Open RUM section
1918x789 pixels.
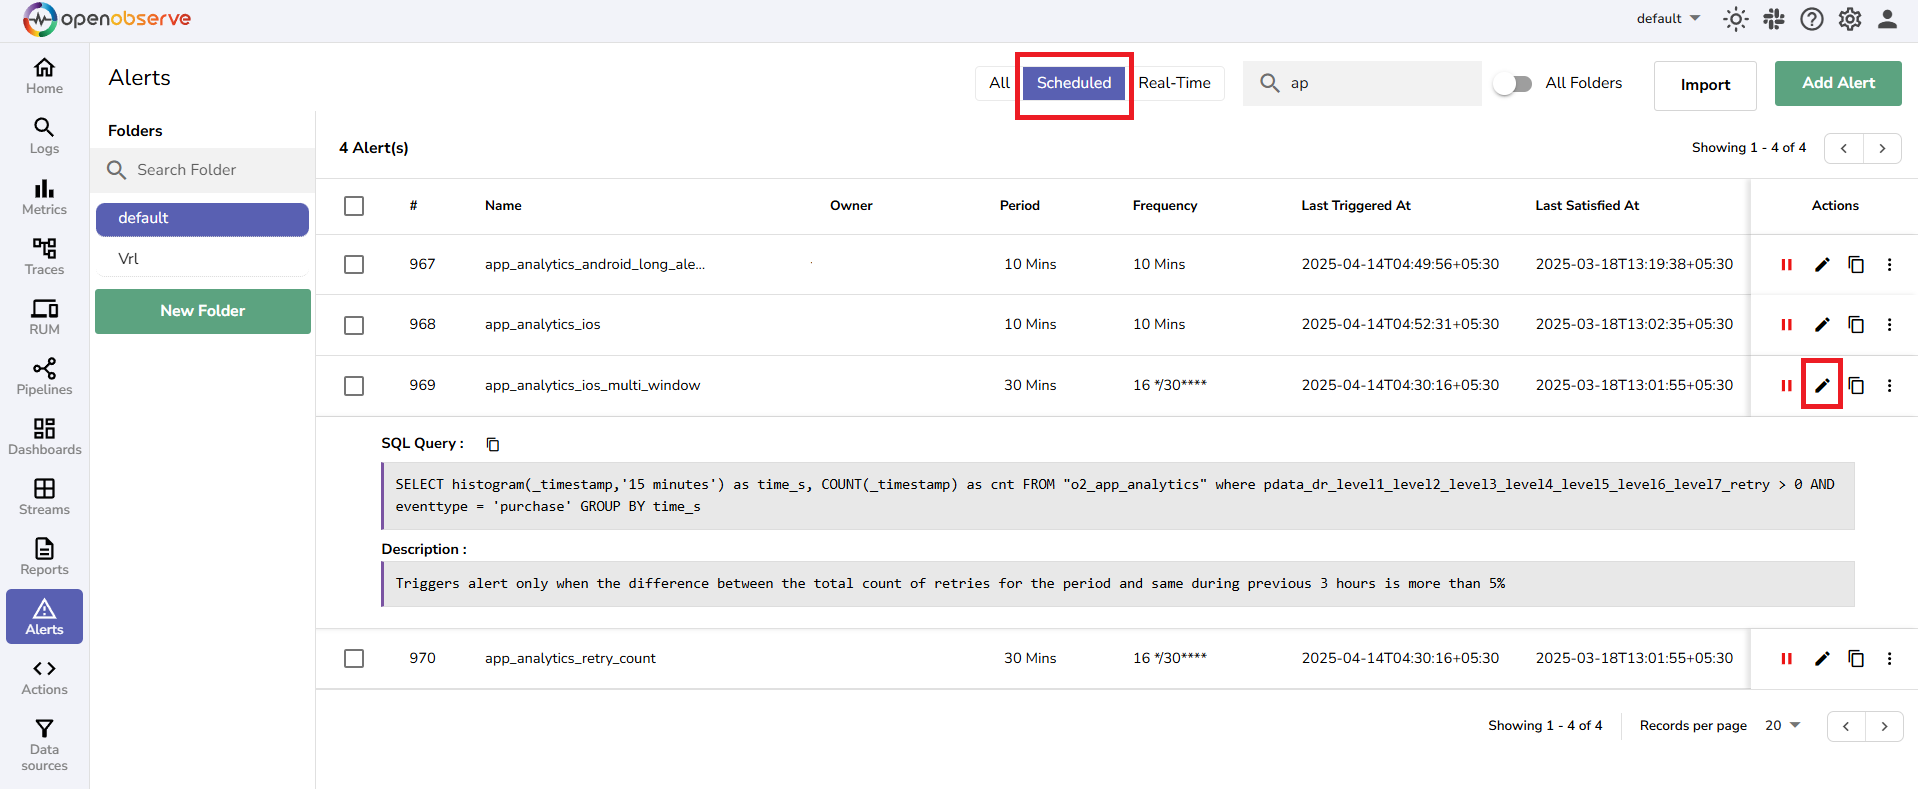tap(44, 317)
